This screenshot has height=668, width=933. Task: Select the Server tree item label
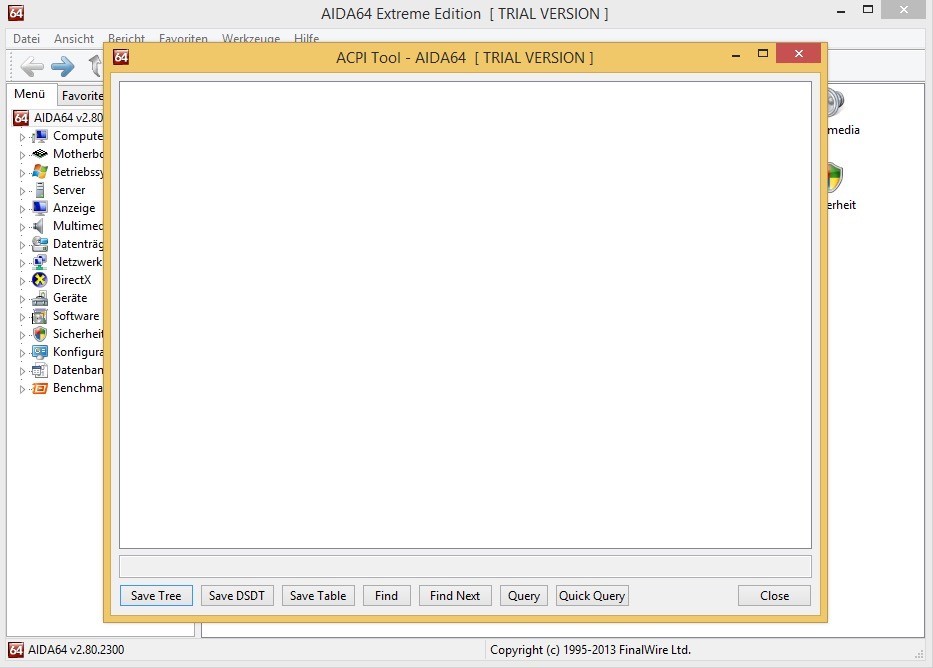[x=69, y=190]
